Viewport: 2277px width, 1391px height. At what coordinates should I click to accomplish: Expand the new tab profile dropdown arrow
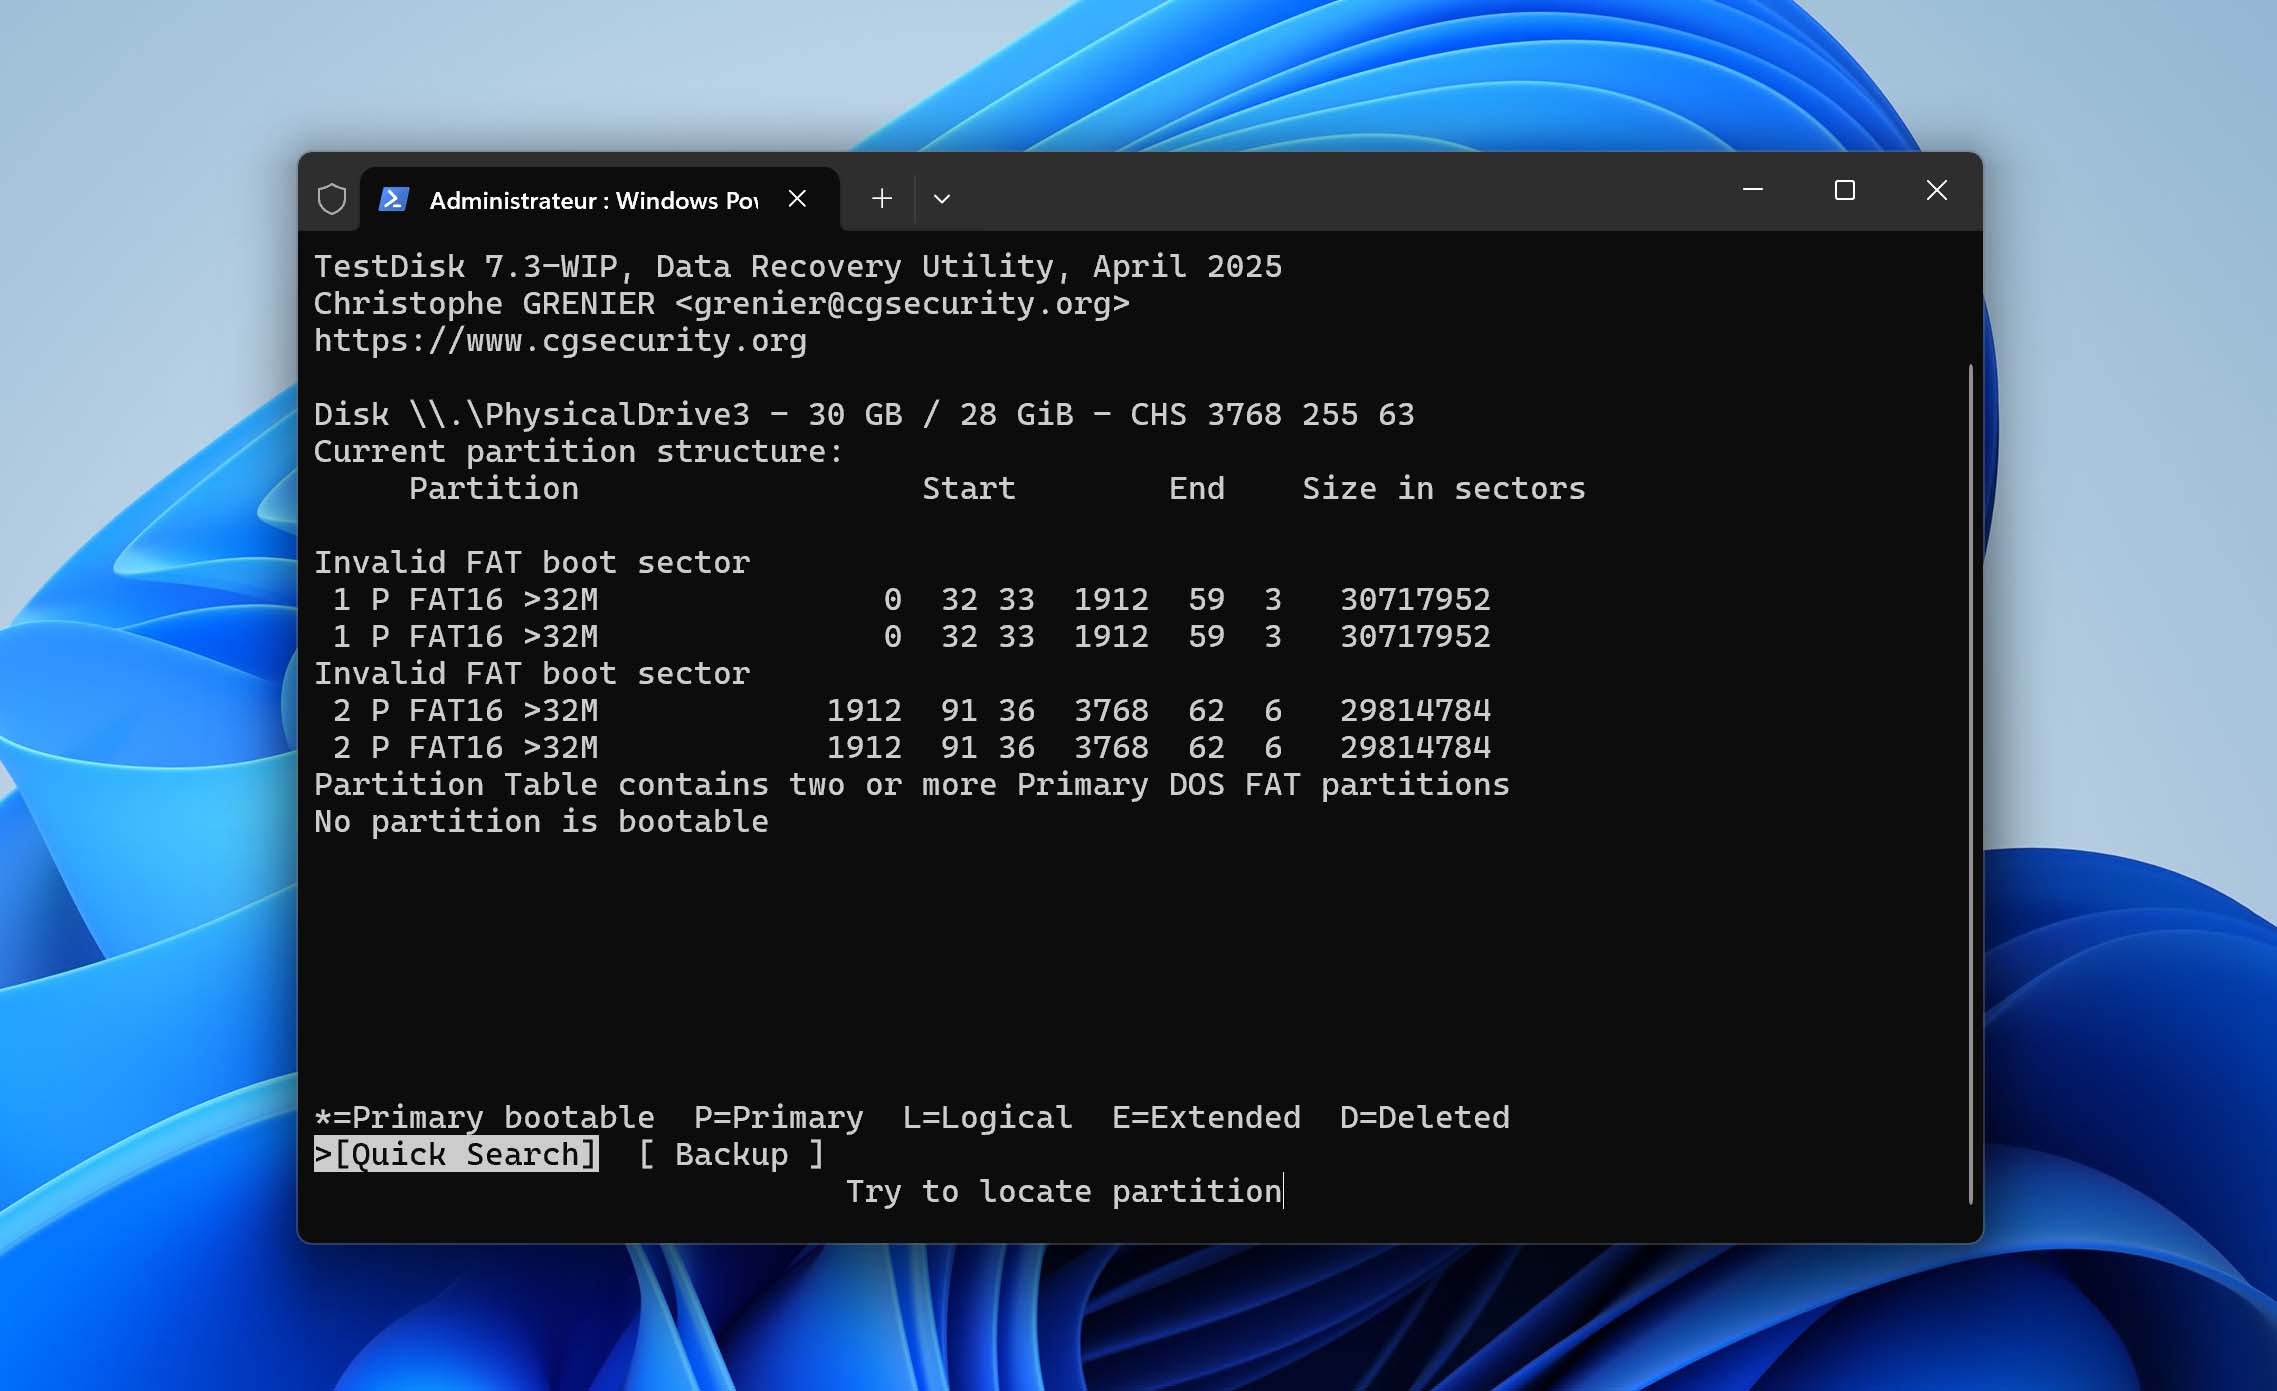pyautogui.click(x=941, y=198)
